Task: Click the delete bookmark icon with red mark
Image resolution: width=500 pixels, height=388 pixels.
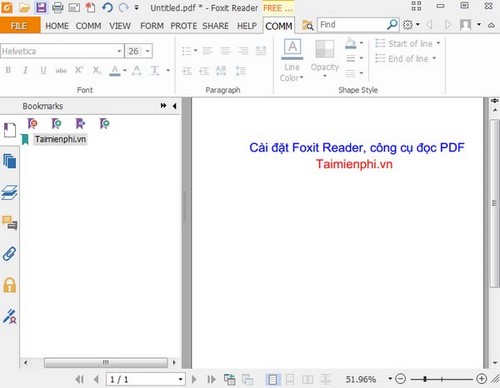Action: coord(32,123)
